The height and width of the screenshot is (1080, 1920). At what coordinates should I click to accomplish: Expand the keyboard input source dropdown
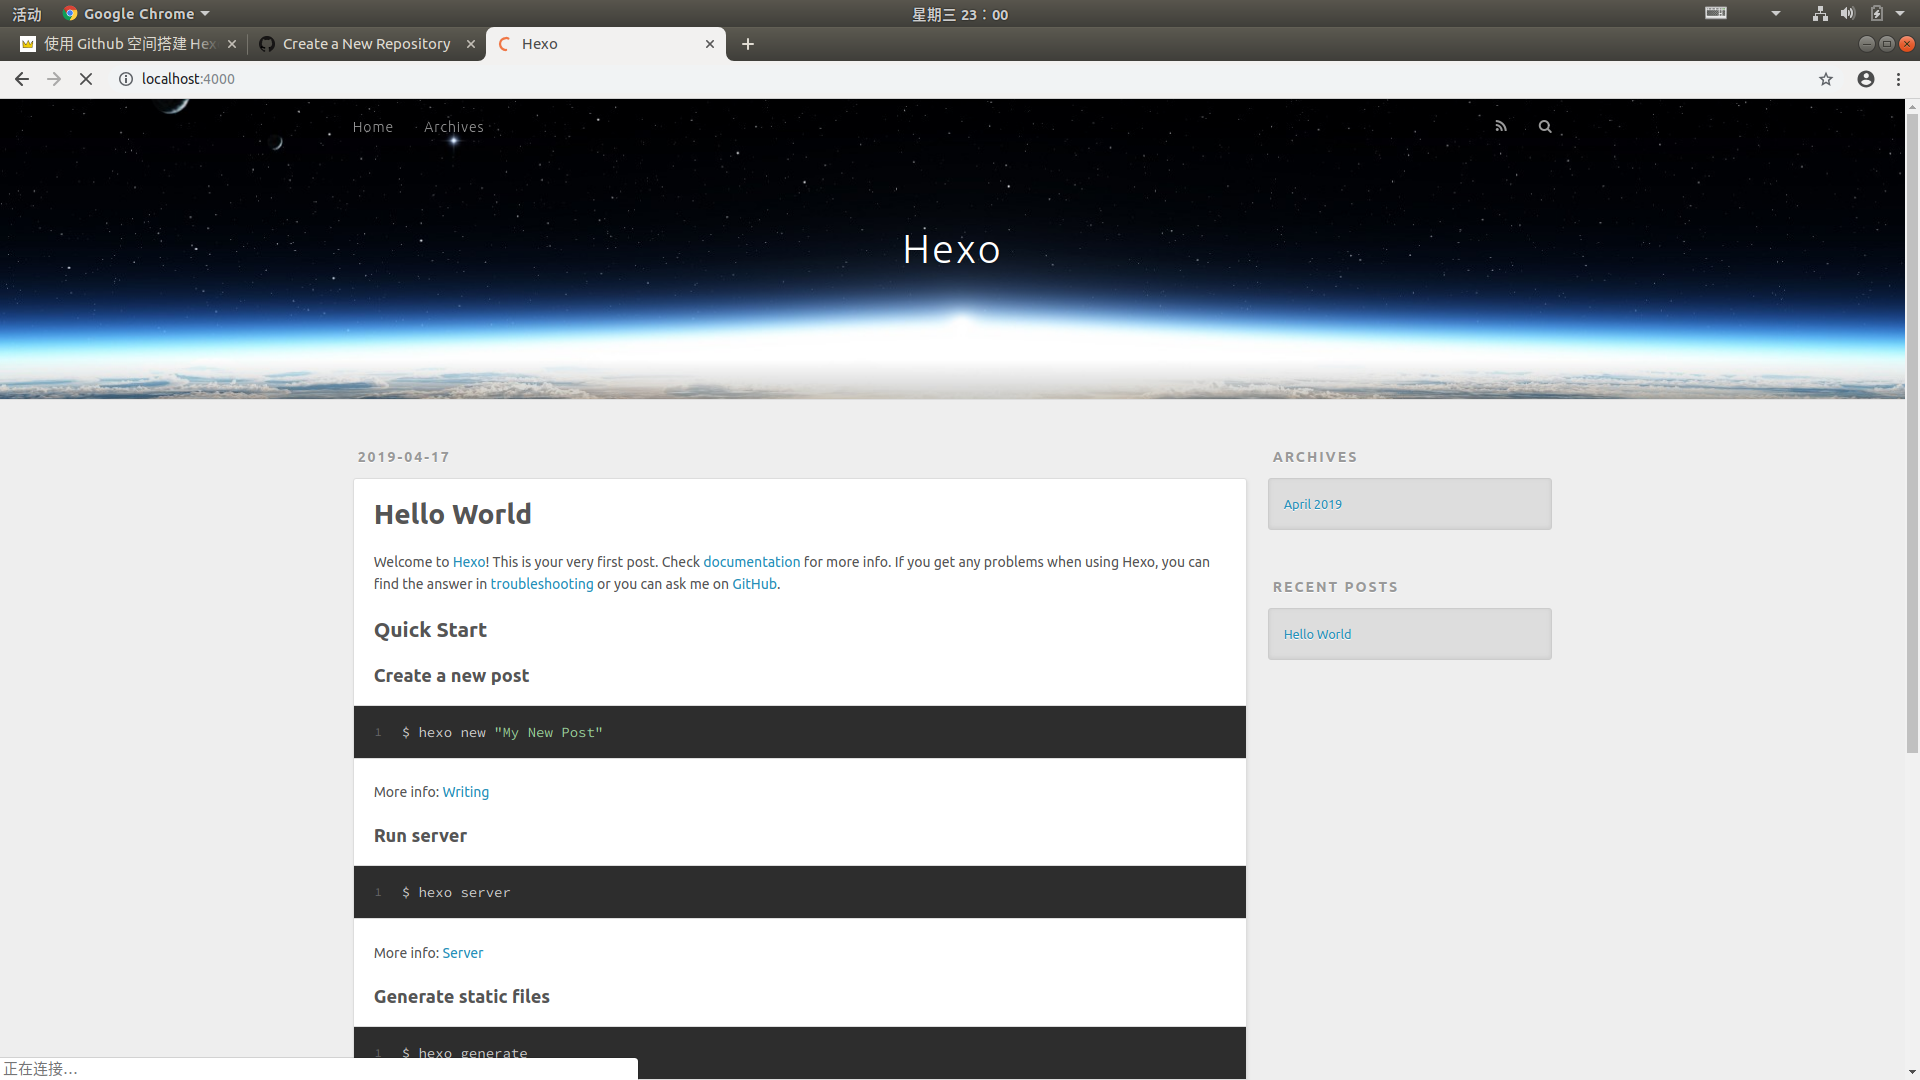[x=1776, y=14]
